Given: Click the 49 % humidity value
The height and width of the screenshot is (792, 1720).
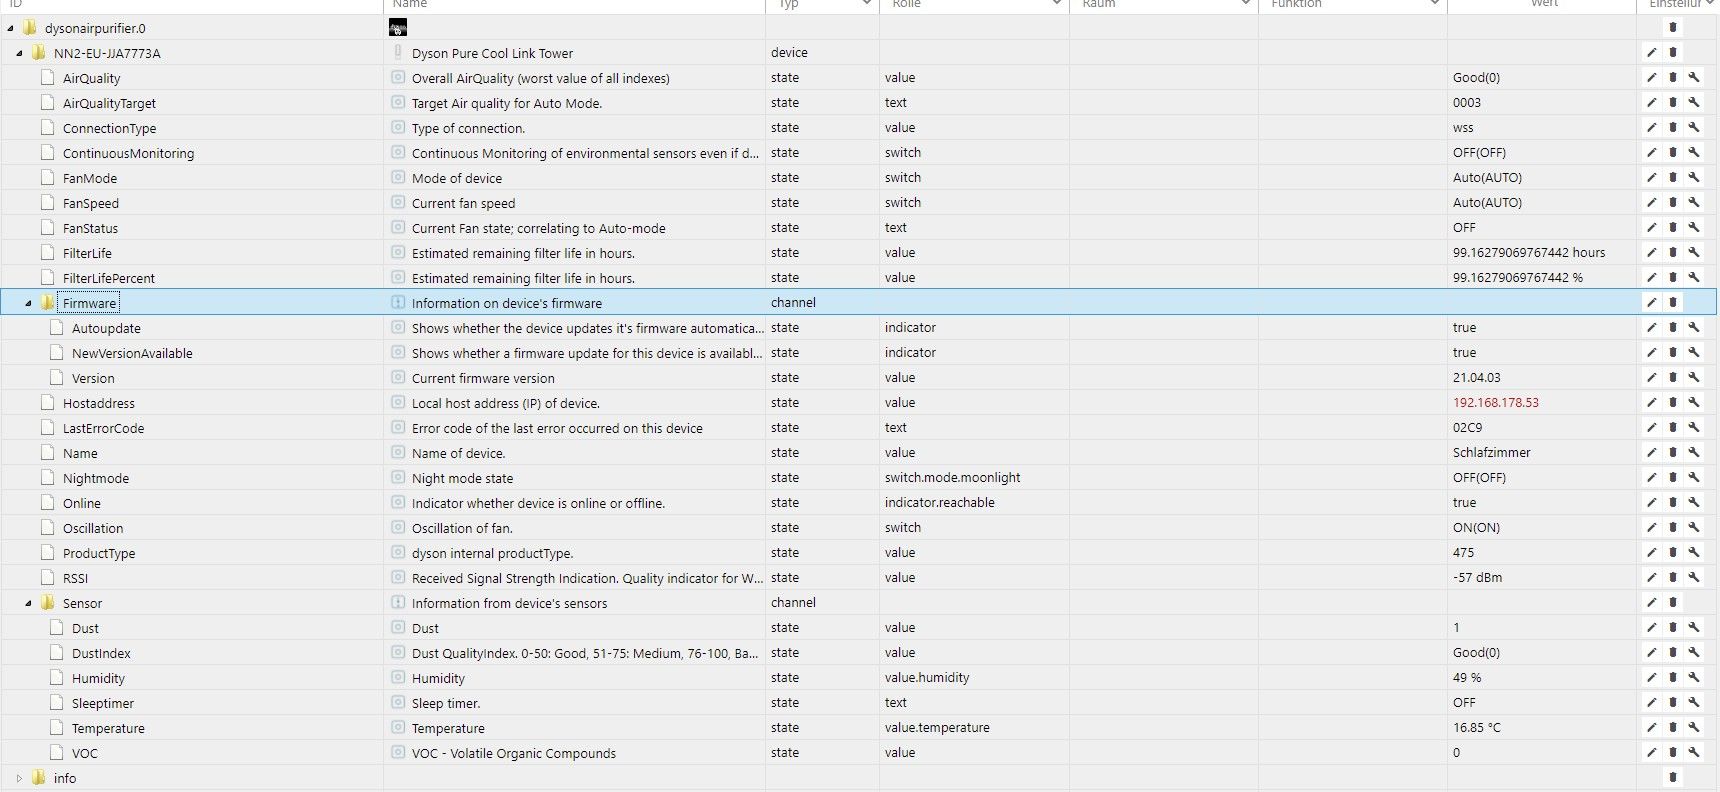Looking at the screenshot, I should click(x=1467, y=678).
